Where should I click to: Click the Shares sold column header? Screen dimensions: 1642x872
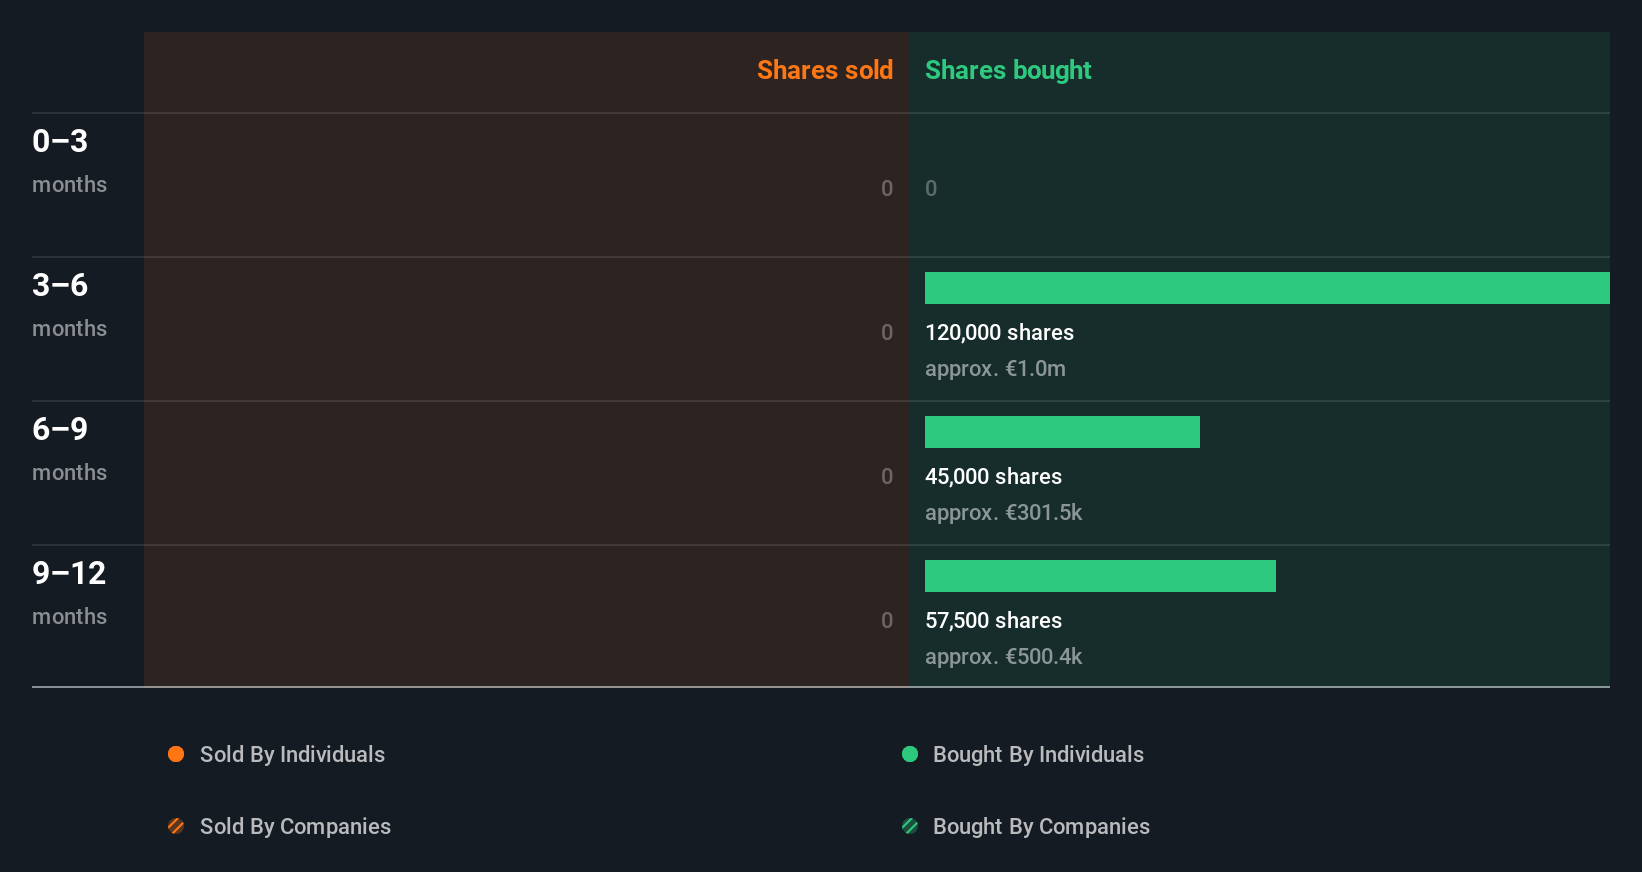click(825, 70)
